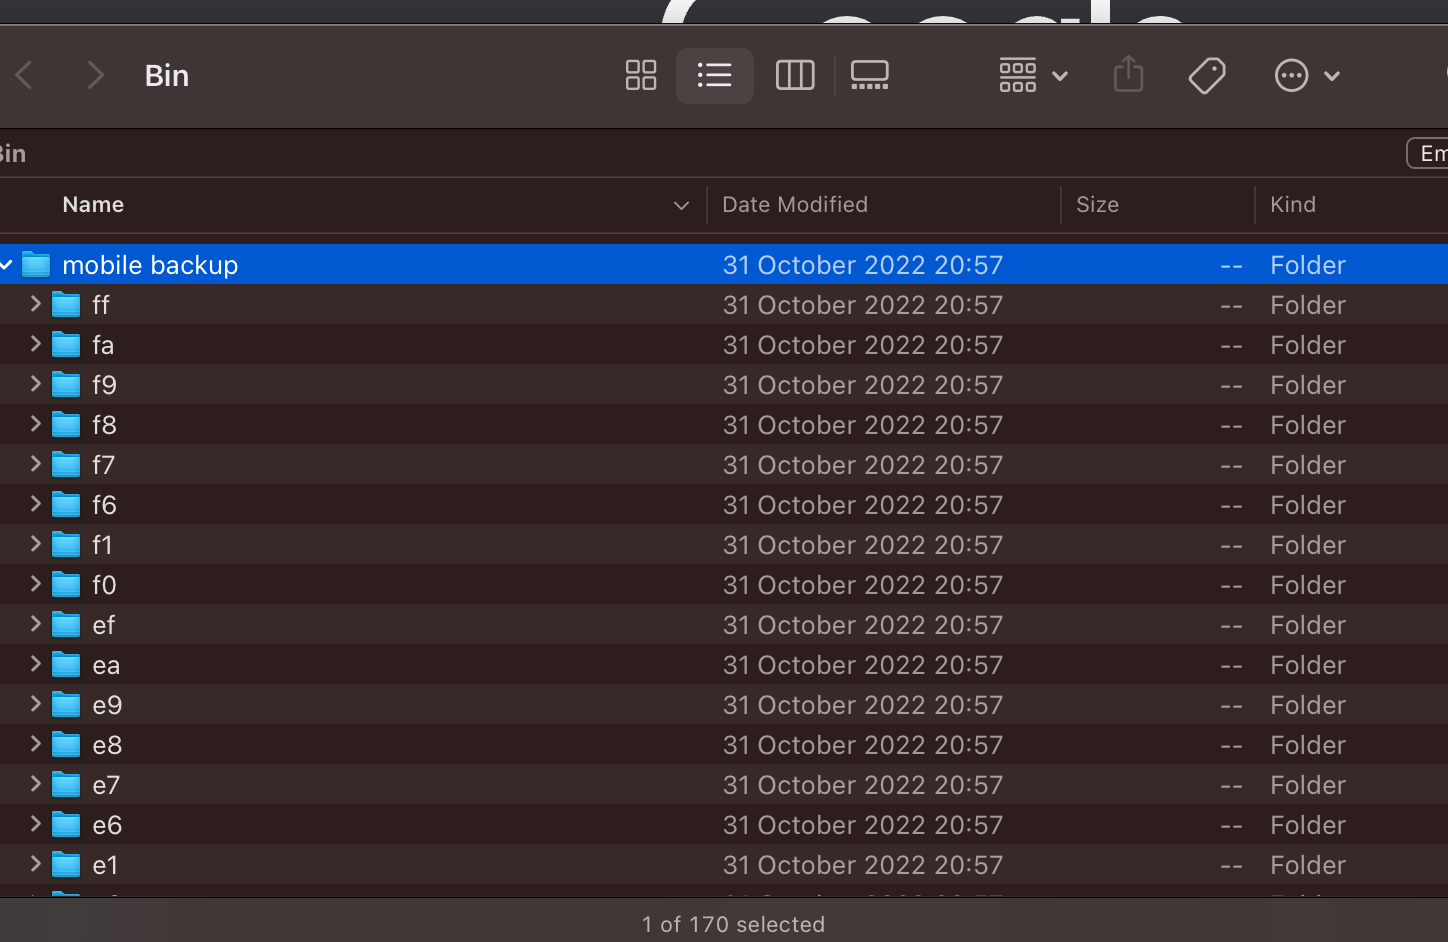
Task: Click the e9 folder icon
Action: (66, 704)
